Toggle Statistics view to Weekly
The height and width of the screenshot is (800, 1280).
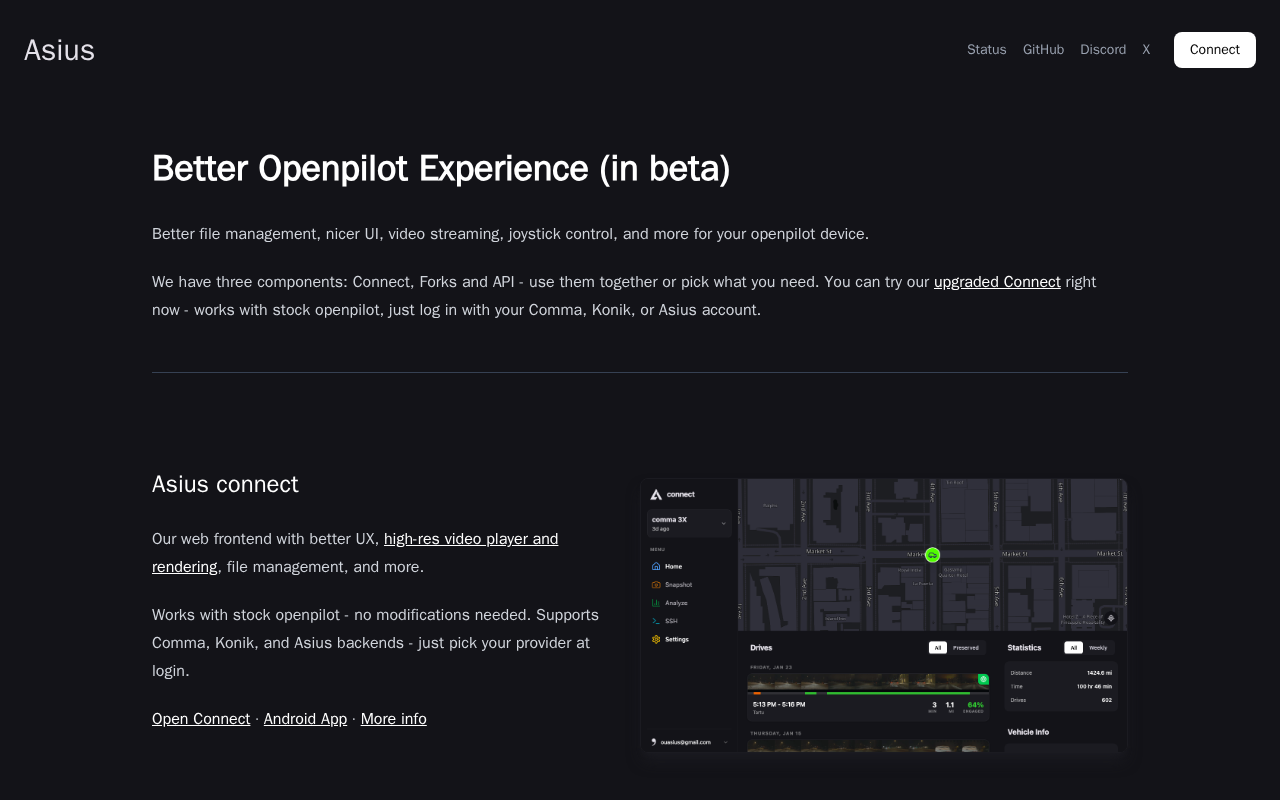pos(1097,648)
